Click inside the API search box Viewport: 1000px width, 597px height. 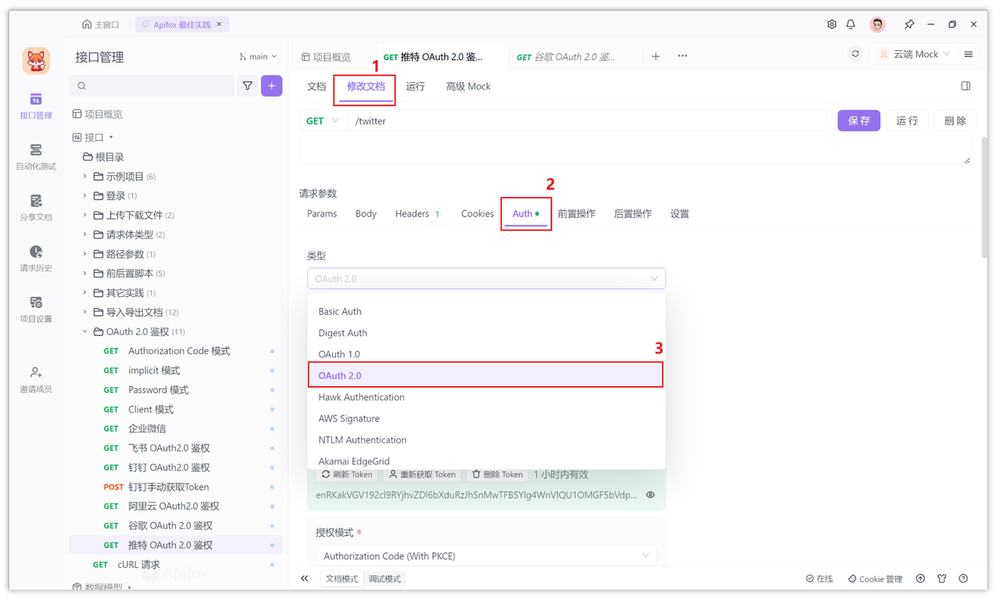[150, 87]
